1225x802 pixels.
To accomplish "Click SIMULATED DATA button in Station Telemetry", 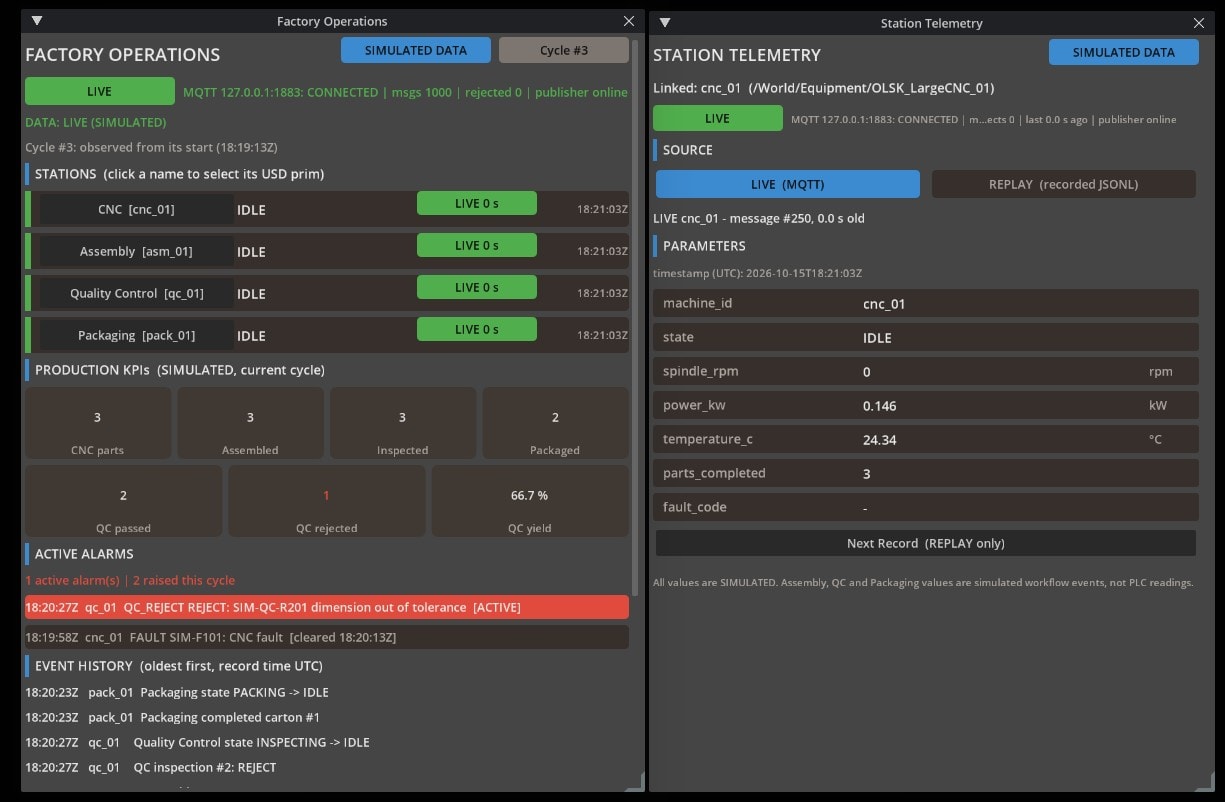I will (x=1124, y=52).
